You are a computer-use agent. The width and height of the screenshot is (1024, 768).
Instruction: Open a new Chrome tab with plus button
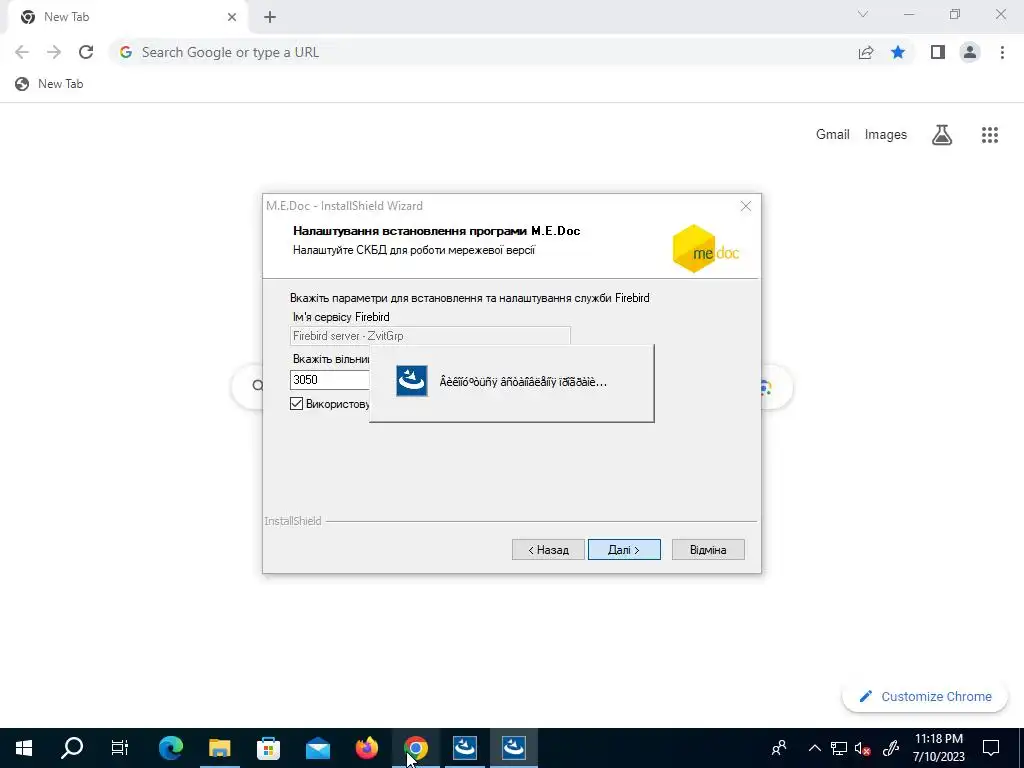270,17
